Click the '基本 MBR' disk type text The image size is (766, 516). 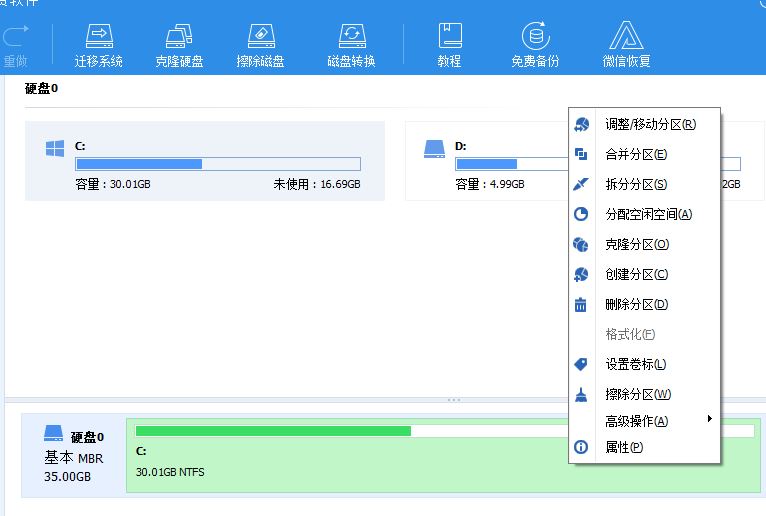(x=74, y=458)
